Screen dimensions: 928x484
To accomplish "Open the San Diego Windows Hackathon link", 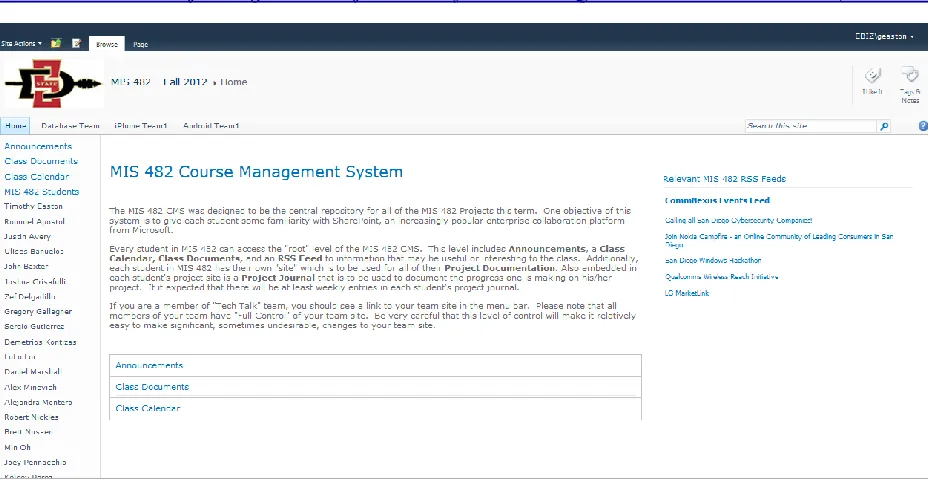I will [x=713, y=260].
